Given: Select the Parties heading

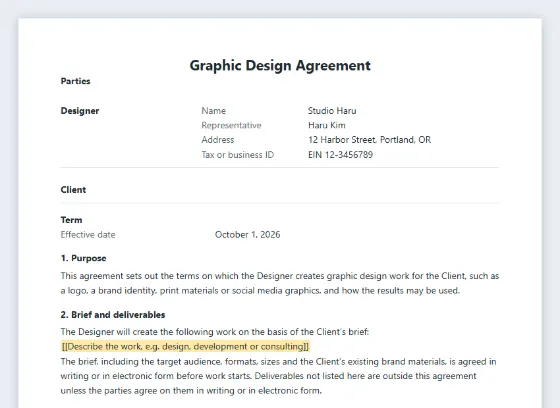Looking at the screenshot, I should pos(75,81).
